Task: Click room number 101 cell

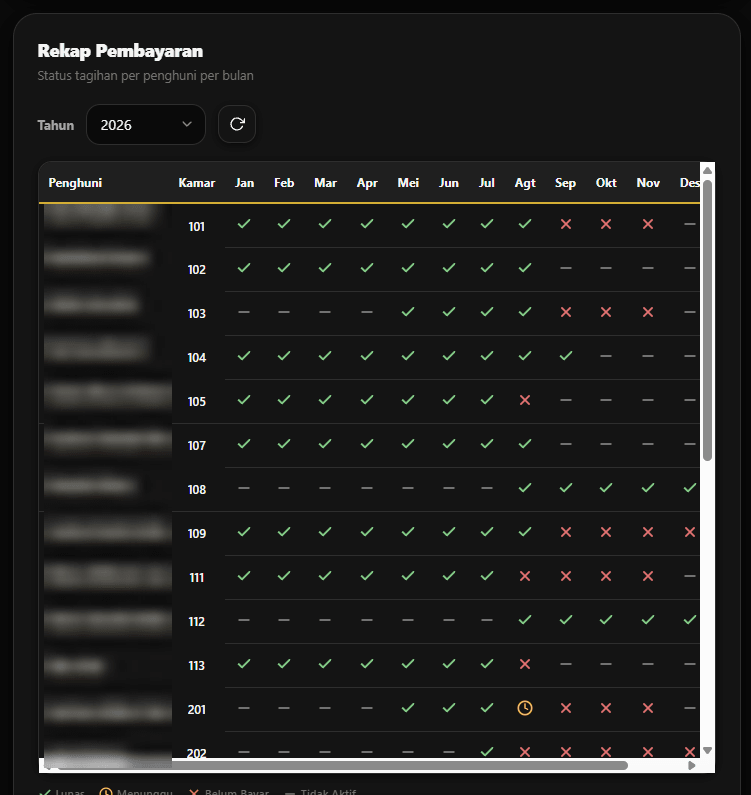Action: pos(197,227)
